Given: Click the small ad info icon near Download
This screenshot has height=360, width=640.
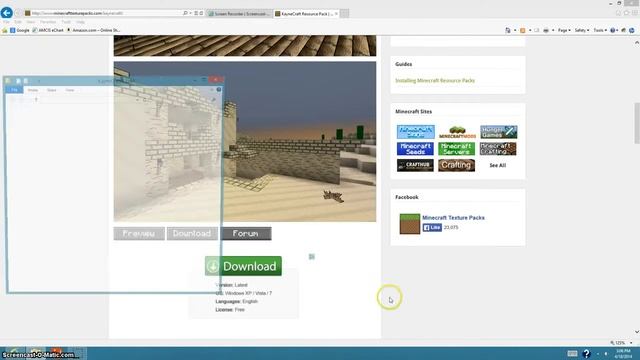Looking at the screenshot, I should pyautogui.click(x=311, y=256).
